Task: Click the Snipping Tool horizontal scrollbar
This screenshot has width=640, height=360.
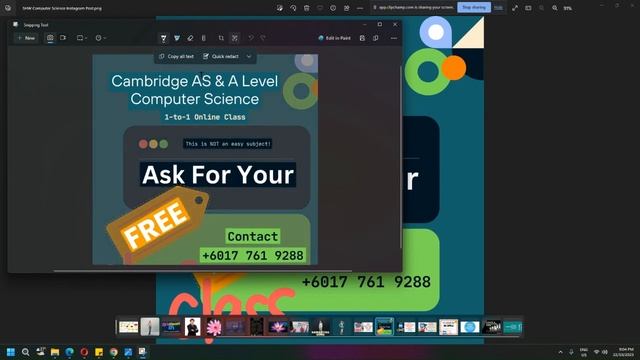Action: [x=202, y=270]
